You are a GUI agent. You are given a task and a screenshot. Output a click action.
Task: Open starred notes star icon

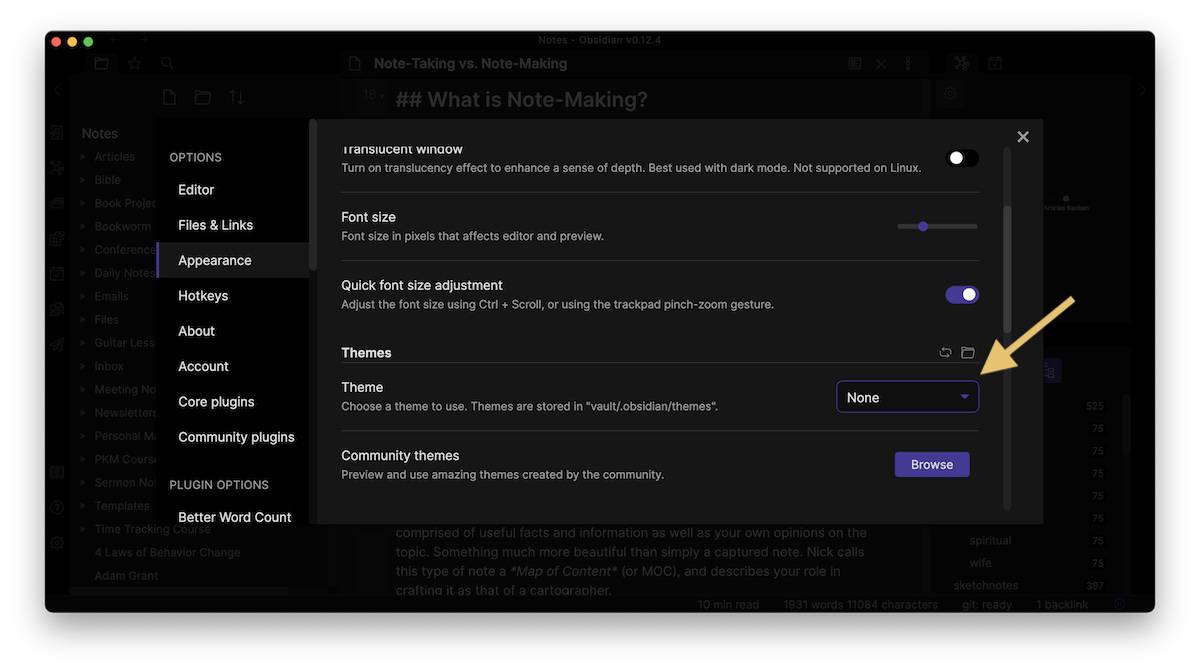click(x=134, y=63)
